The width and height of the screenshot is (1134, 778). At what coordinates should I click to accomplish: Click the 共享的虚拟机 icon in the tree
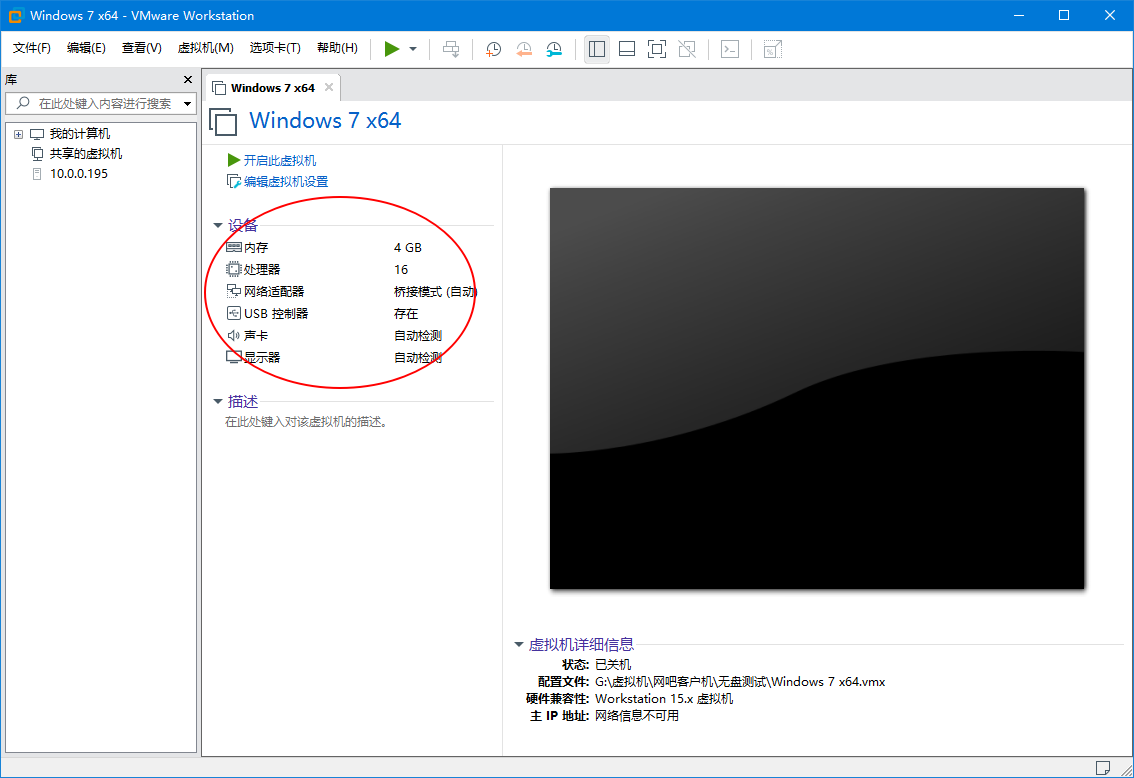pyautogui.click(x=38, y=154)
